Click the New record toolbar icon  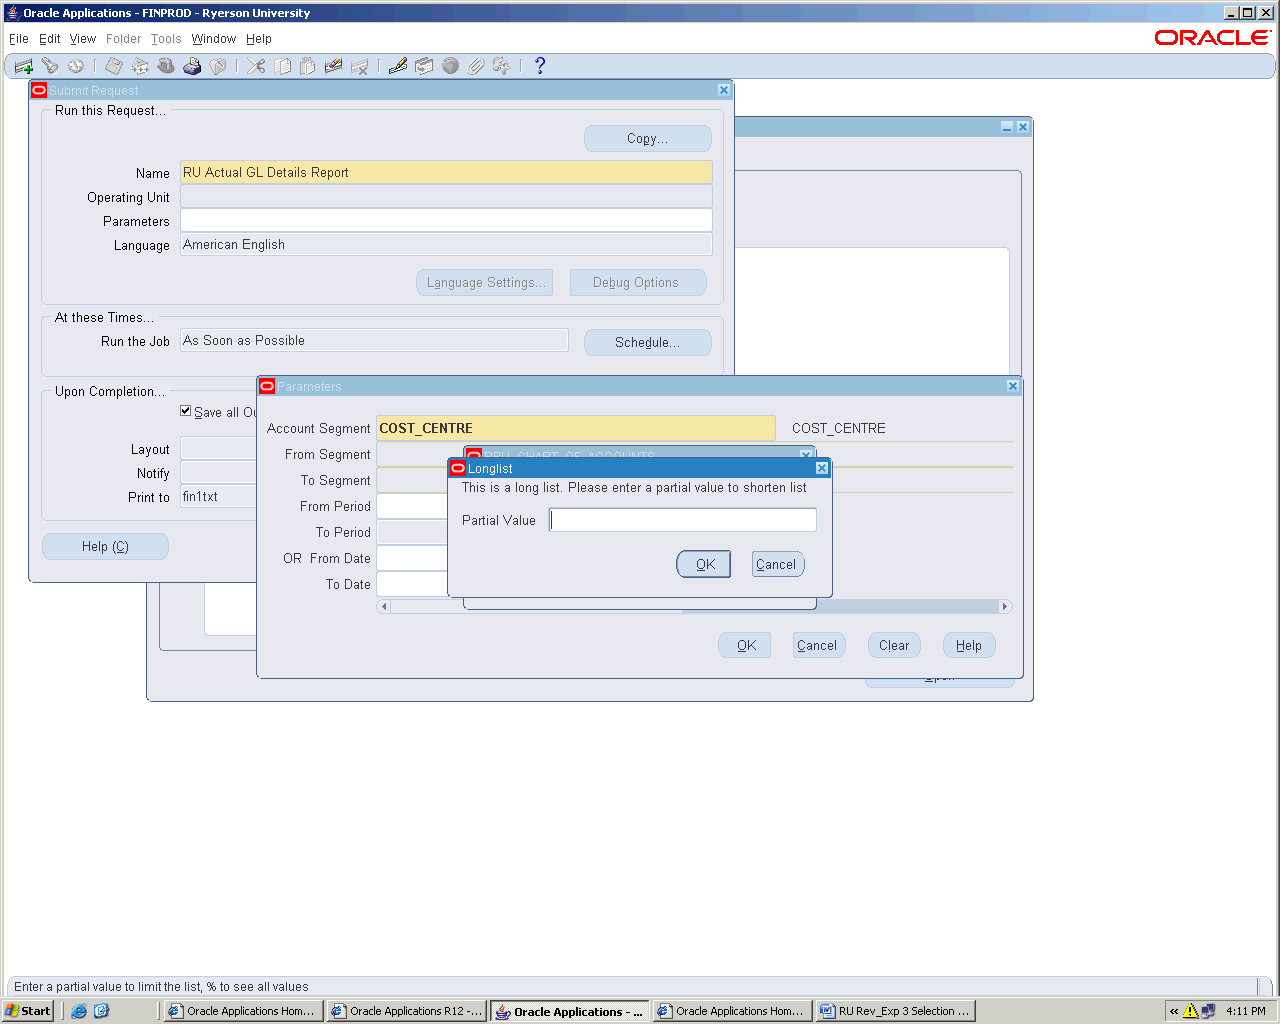(x=24, y=66)
